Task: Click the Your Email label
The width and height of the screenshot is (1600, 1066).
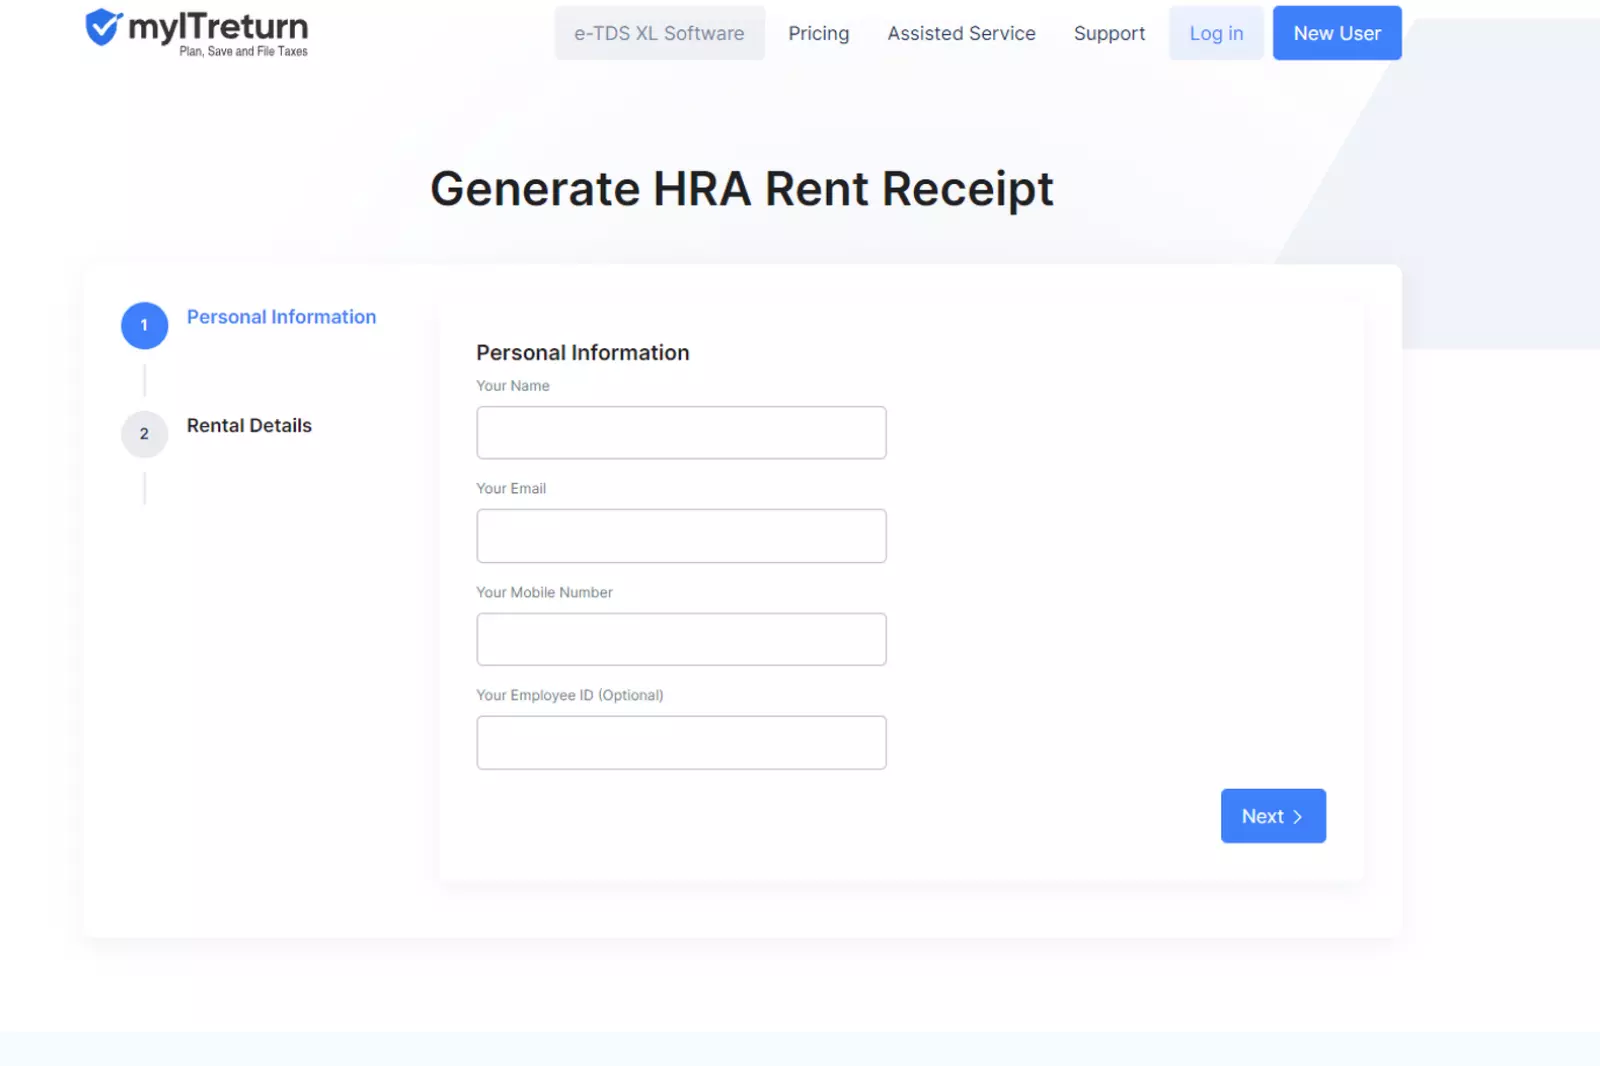Action: 511,489
